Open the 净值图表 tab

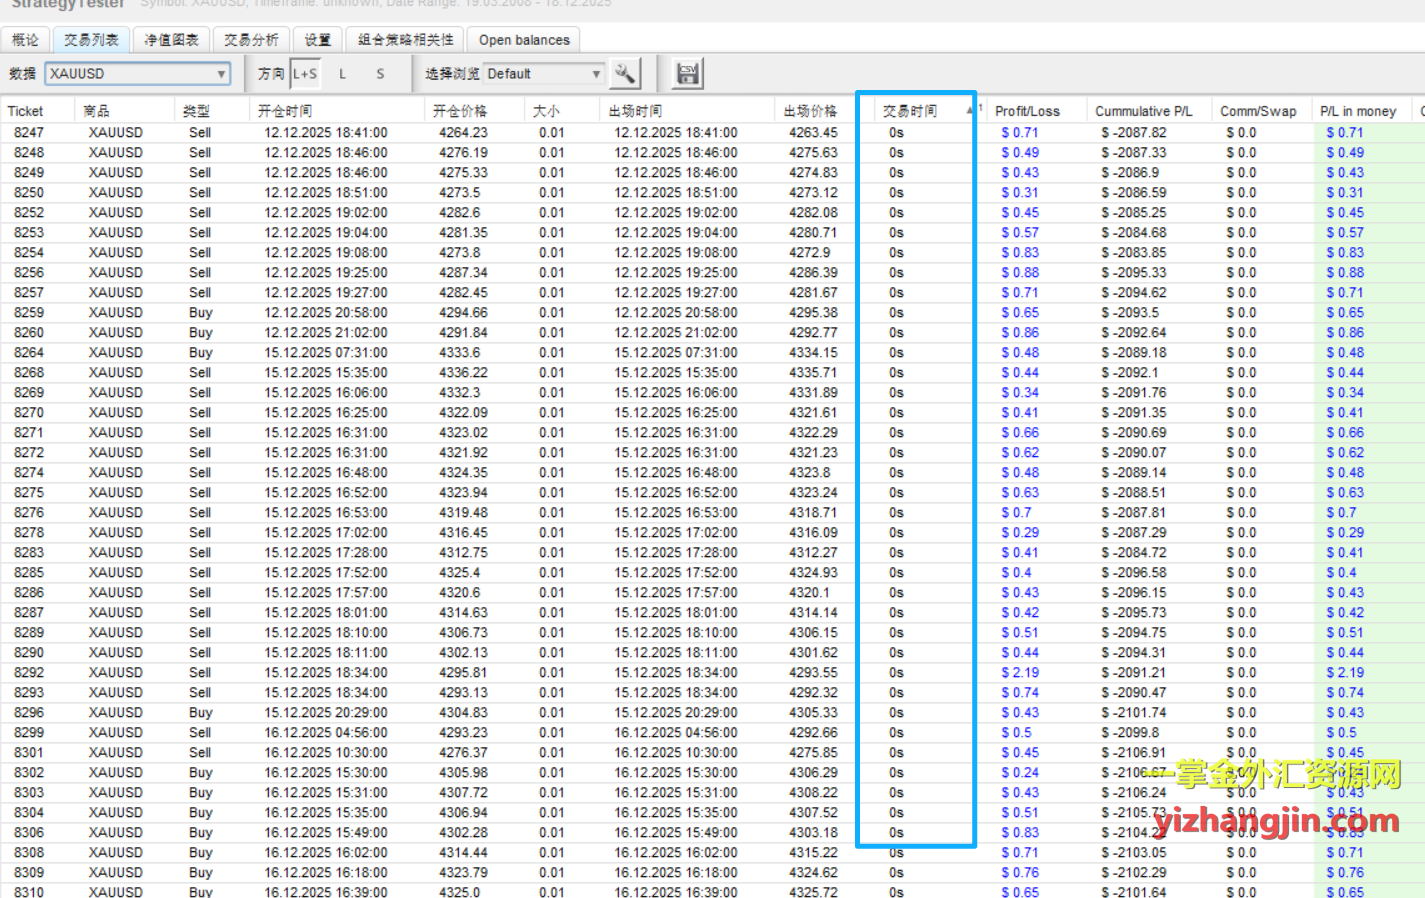(171, 40)
